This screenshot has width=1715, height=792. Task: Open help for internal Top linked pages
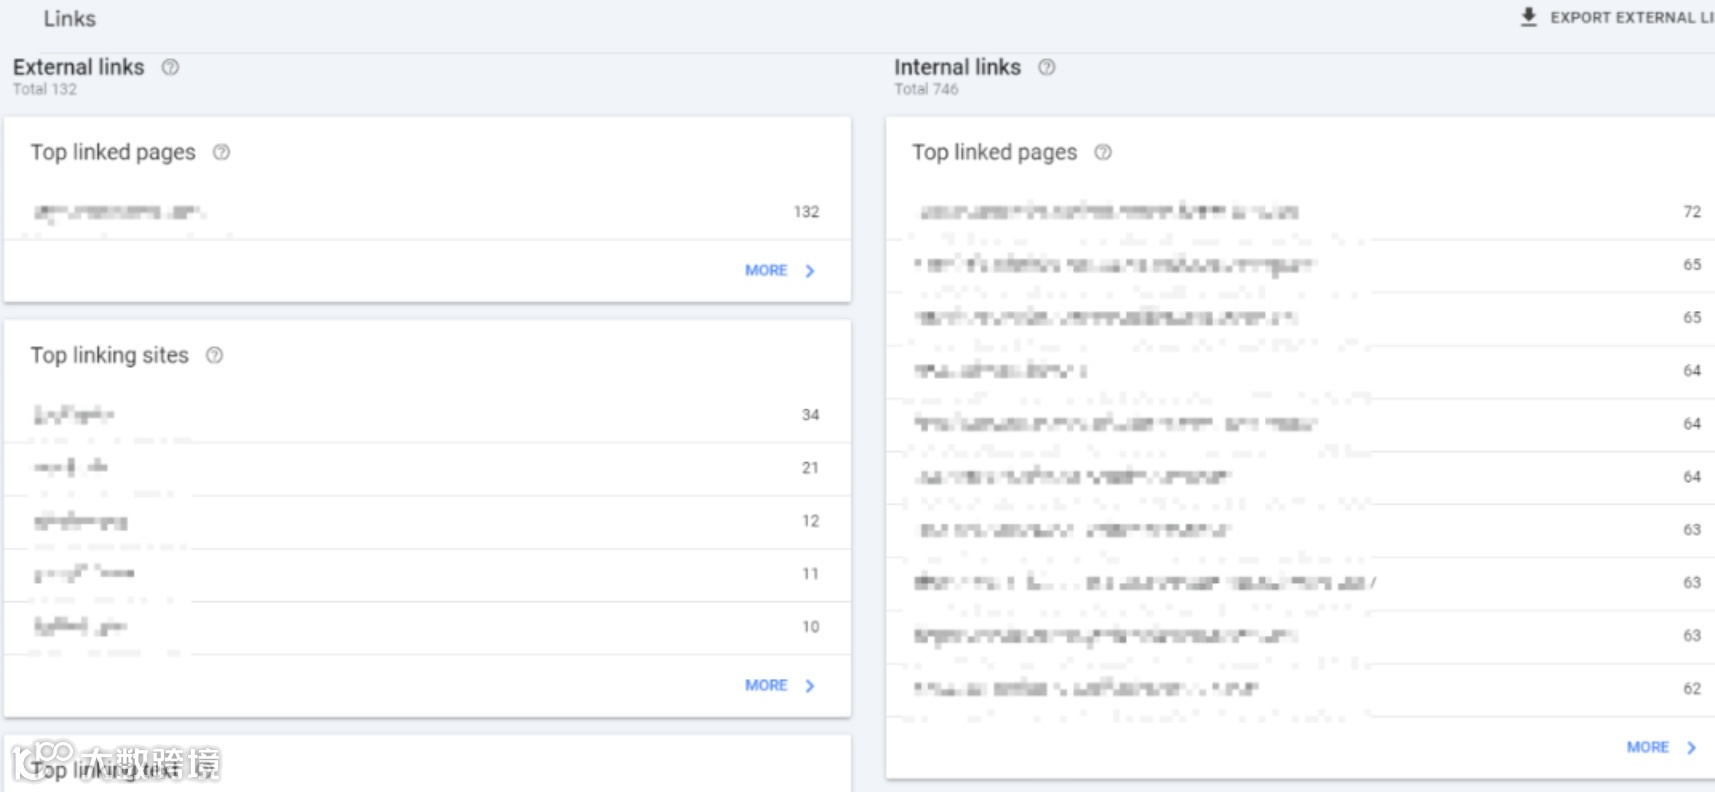(x=1102, y=152)
